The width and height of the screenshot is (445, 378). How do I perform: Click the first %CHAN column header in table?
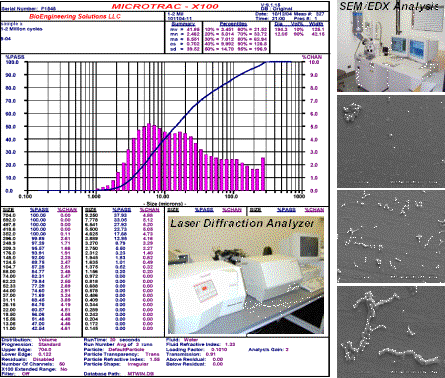(x=67, y=210)
